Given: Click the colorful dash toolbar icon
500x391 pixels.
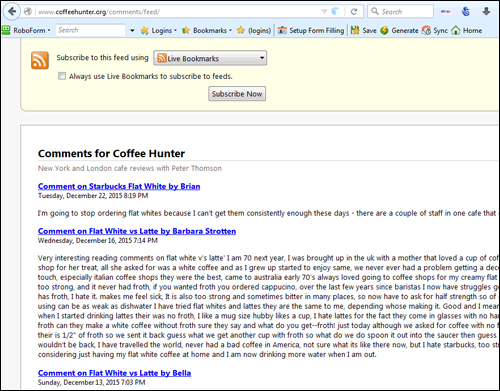Looking at the screenshot, I should pyautogui.click(x=445, y=12).
